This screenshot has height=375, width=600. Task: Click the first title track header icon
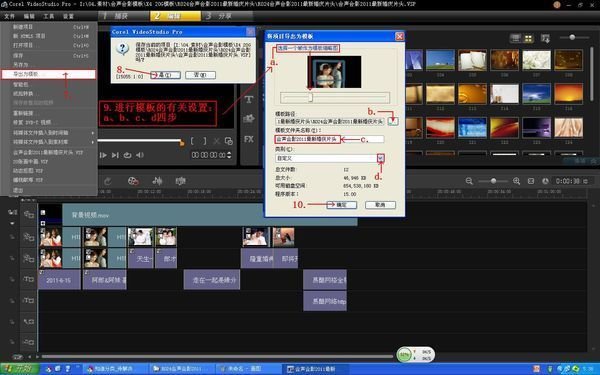(x=29, y=280)
